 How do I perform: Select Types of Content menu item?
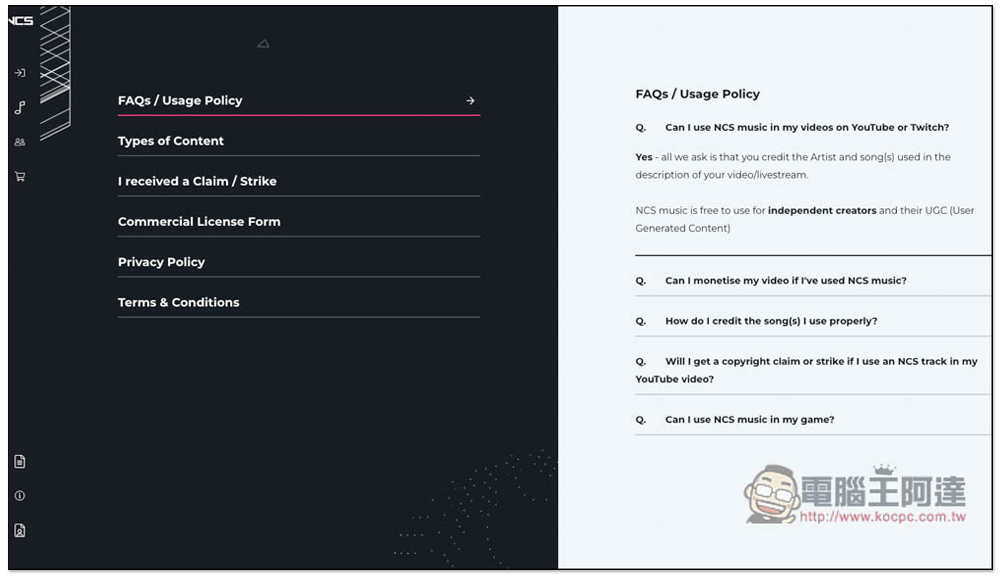pyautogui.click(x=298, y=141)
